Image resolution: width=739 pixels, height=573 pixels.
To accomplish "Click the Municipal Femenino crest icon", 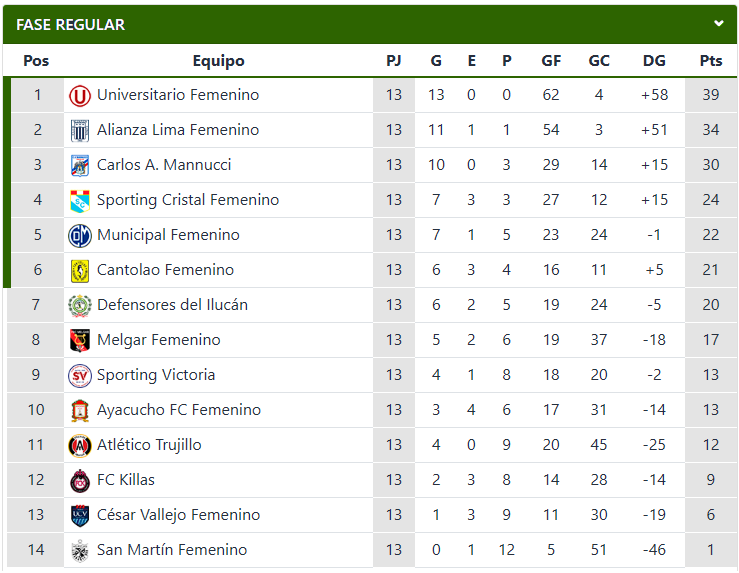I will (80, 236).
